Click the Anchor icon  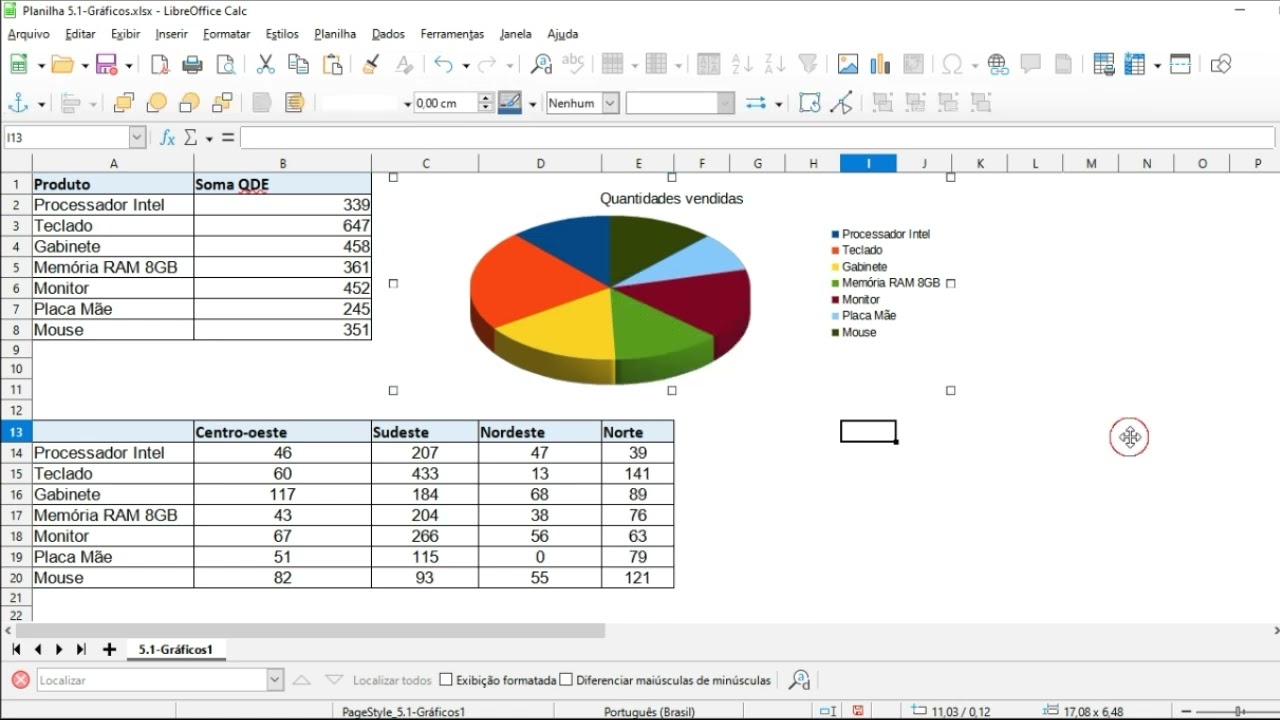coord(18,103)
